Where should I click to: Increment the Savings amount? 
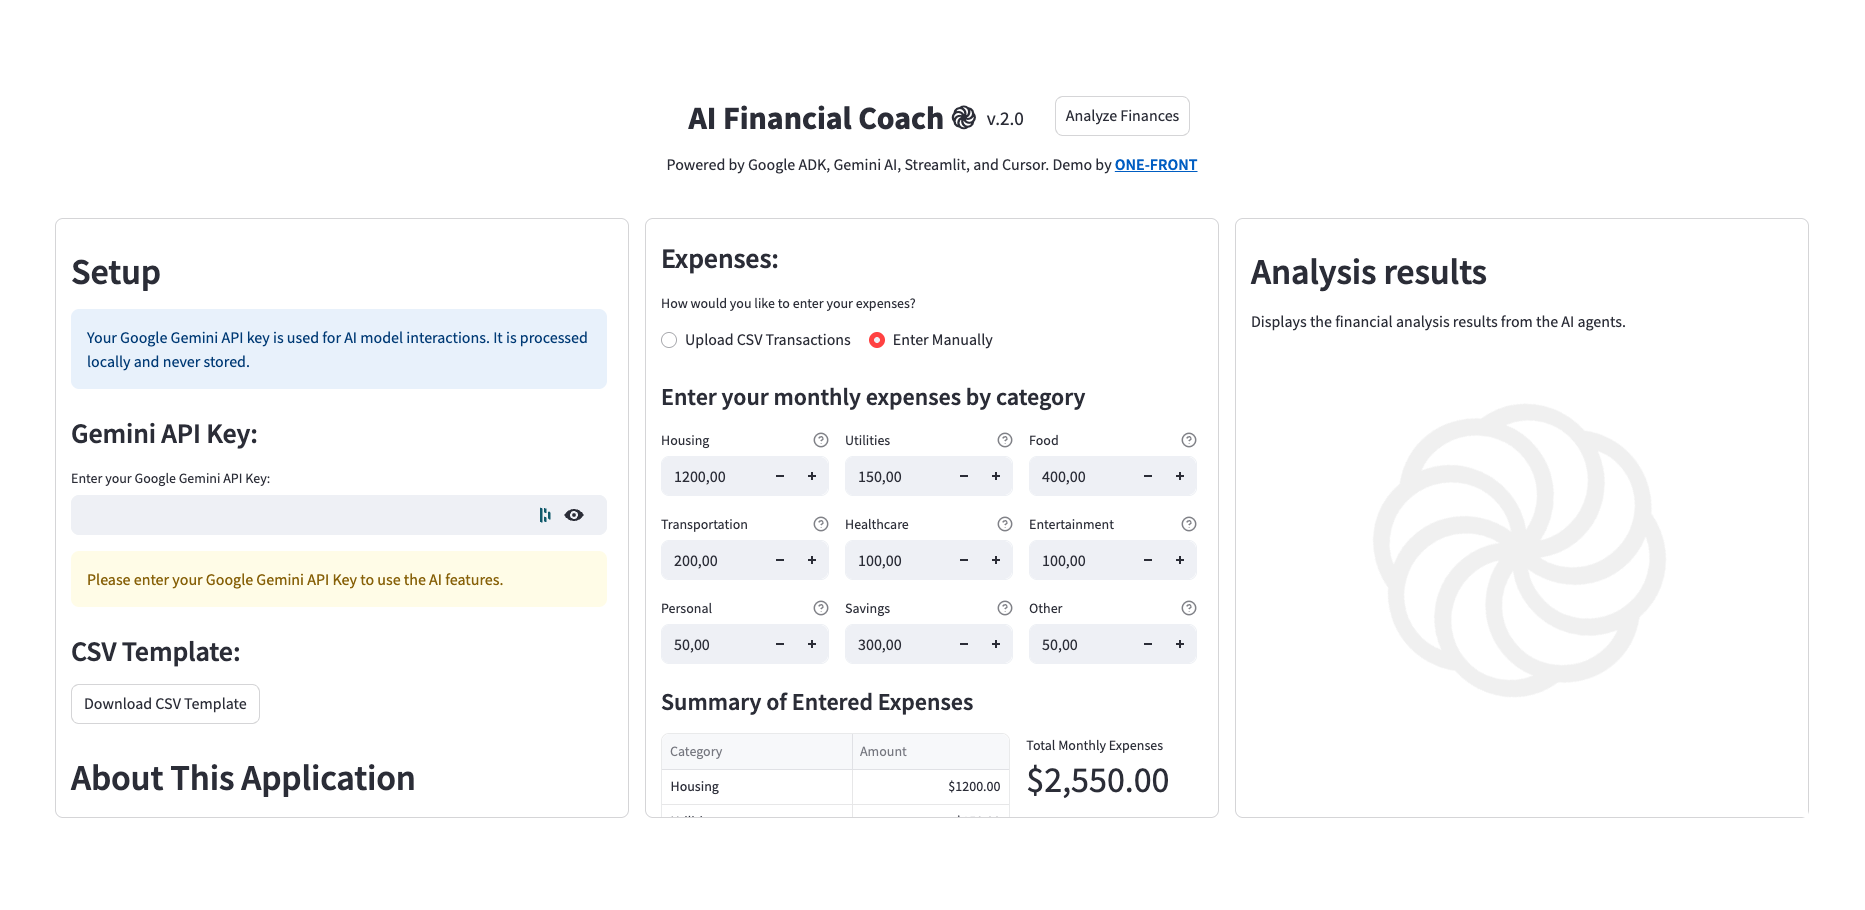[x=996, y=645]
